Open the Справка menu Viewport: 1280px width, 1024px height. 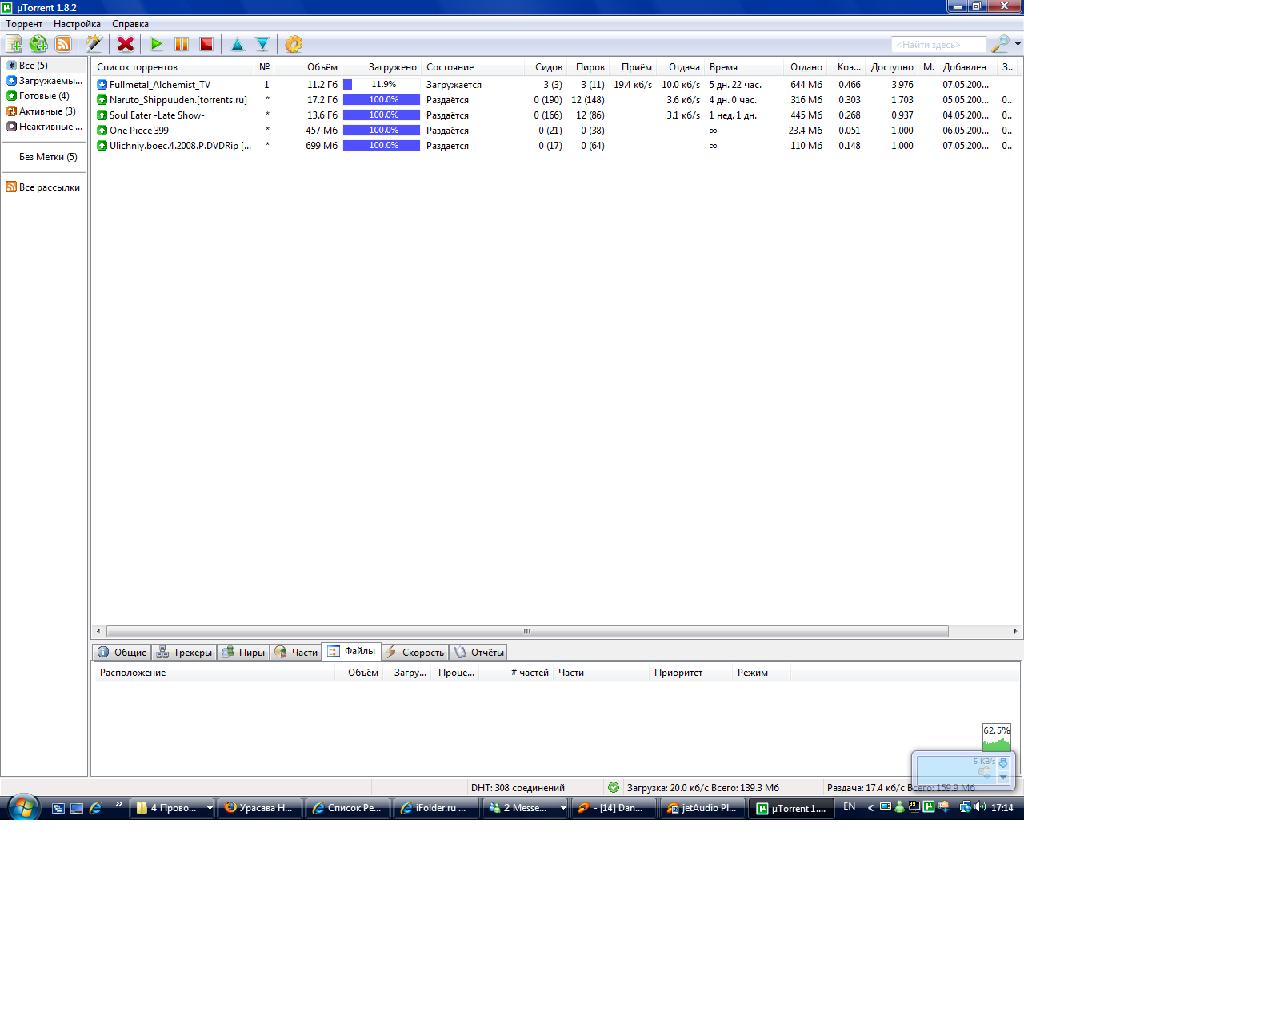pyautogui.click(x=131, y=23)
